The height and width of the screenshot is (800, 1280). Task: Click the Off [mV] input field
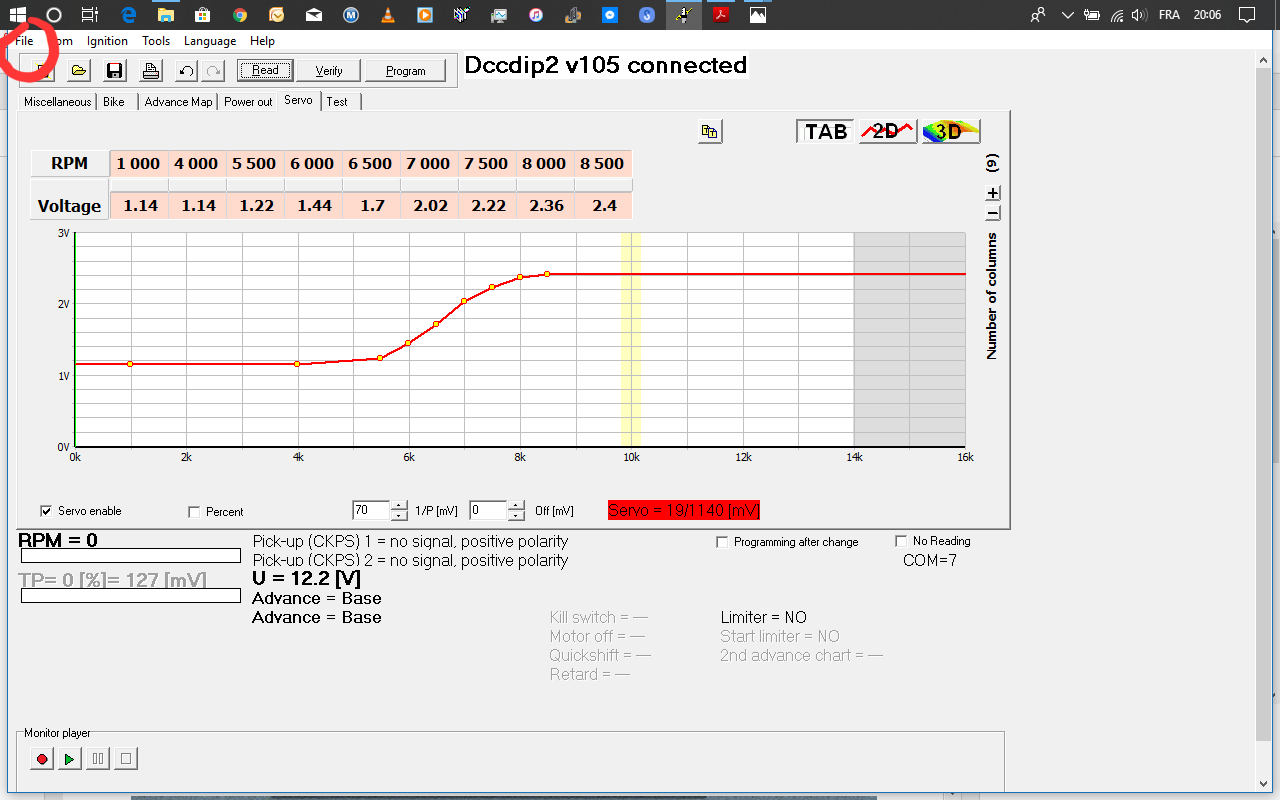pos(488,510)
